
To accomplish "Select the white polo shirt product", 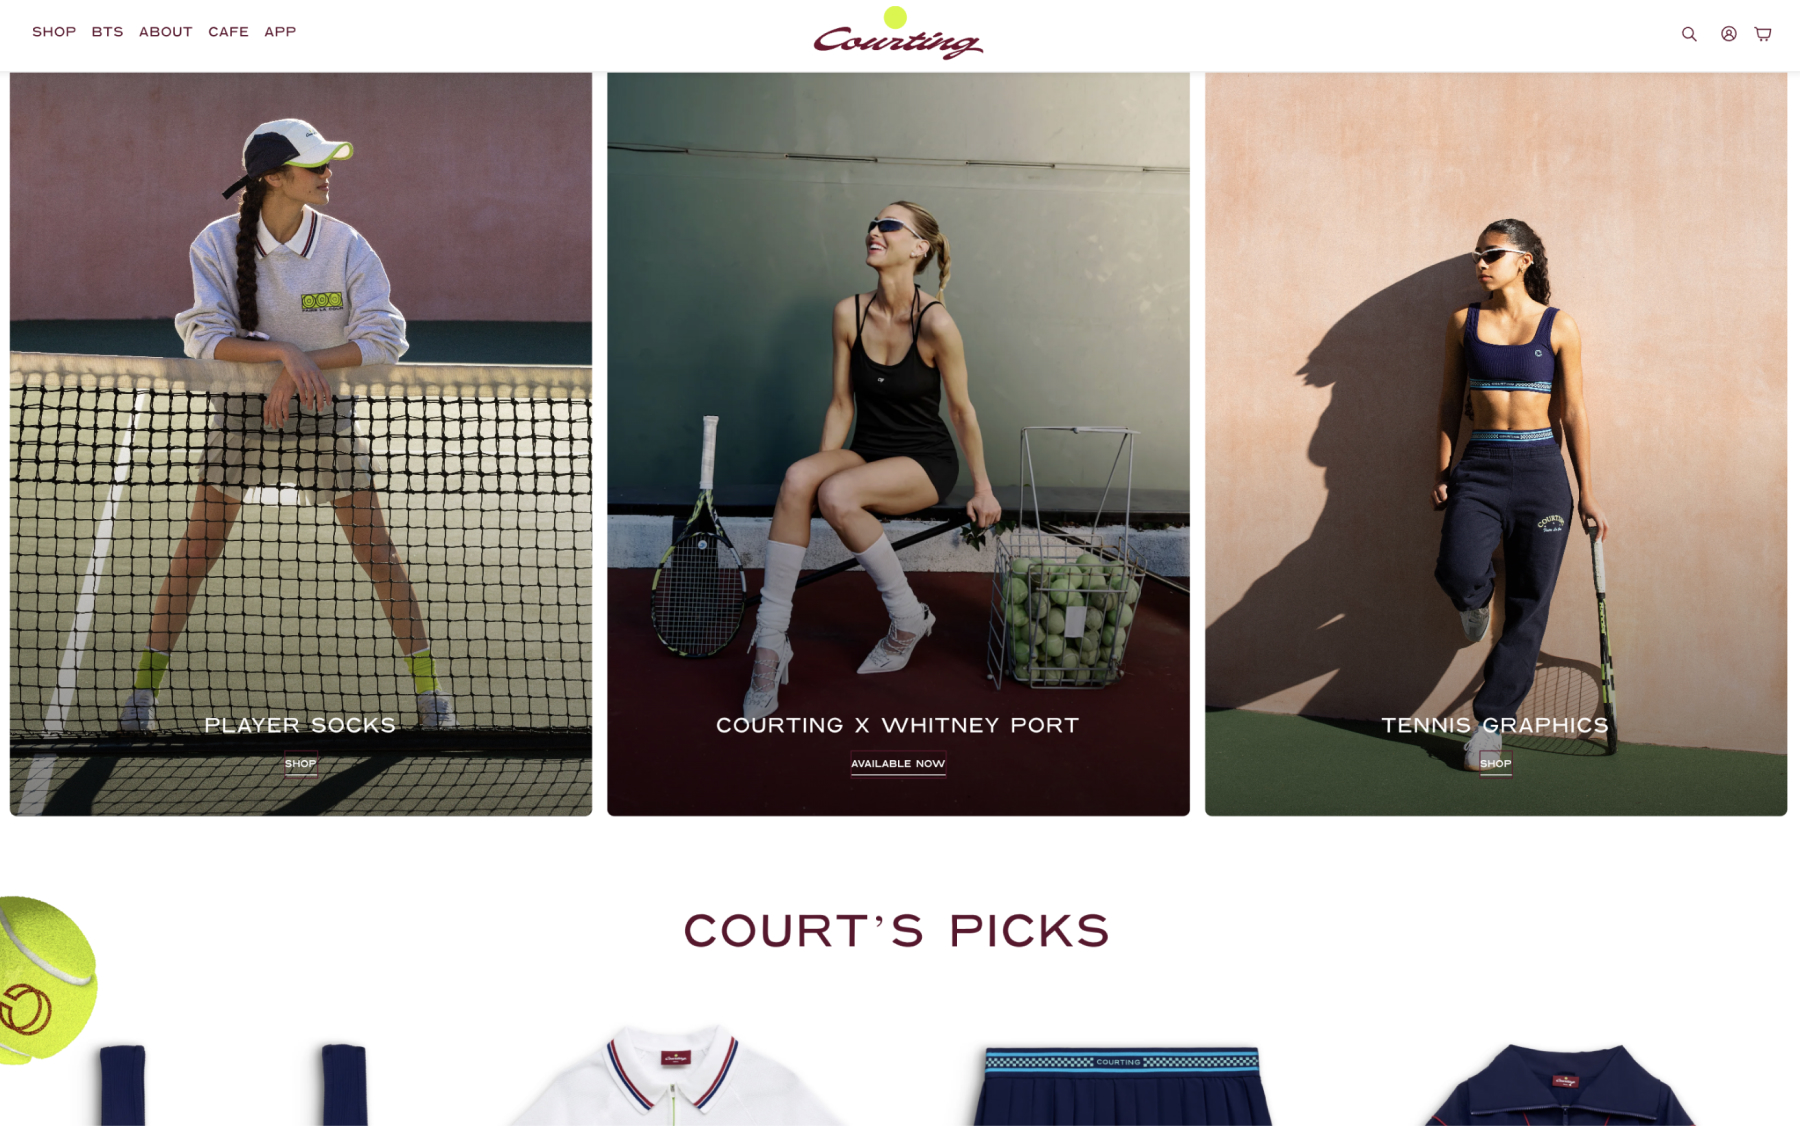I will tap(673, 1075).
